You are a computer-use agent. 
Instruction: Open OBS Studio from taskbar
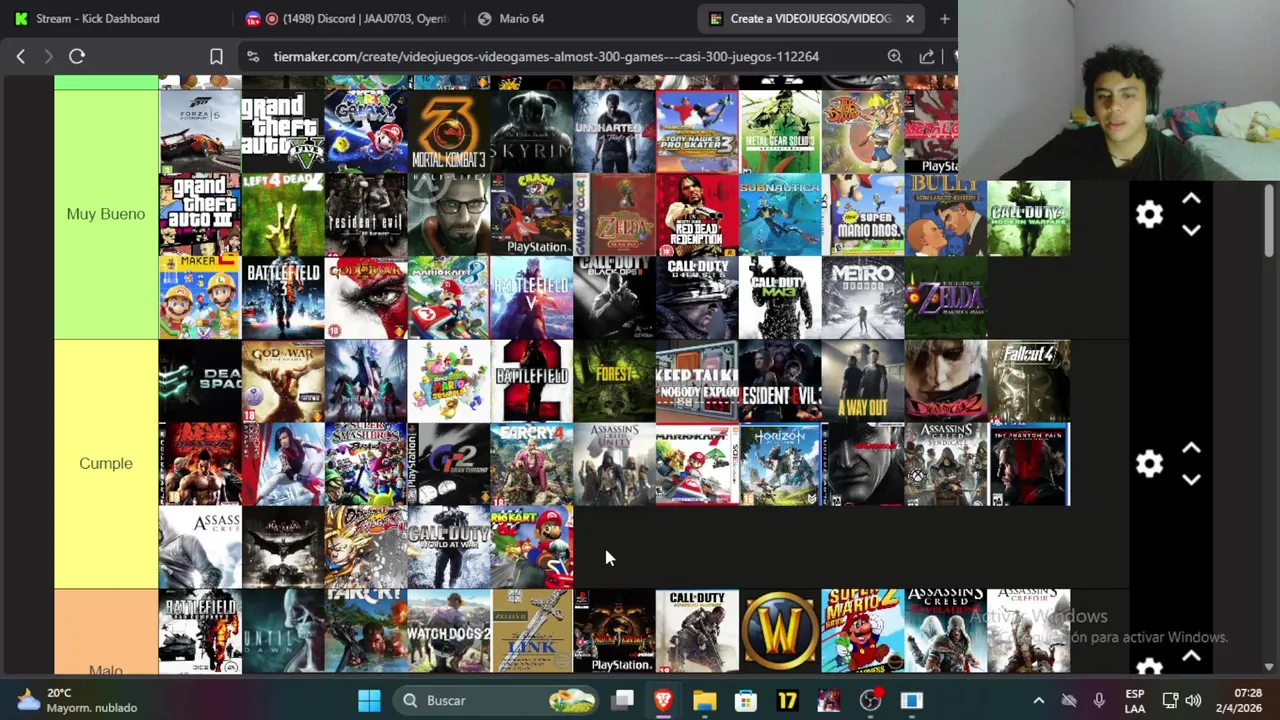(870, 701)
